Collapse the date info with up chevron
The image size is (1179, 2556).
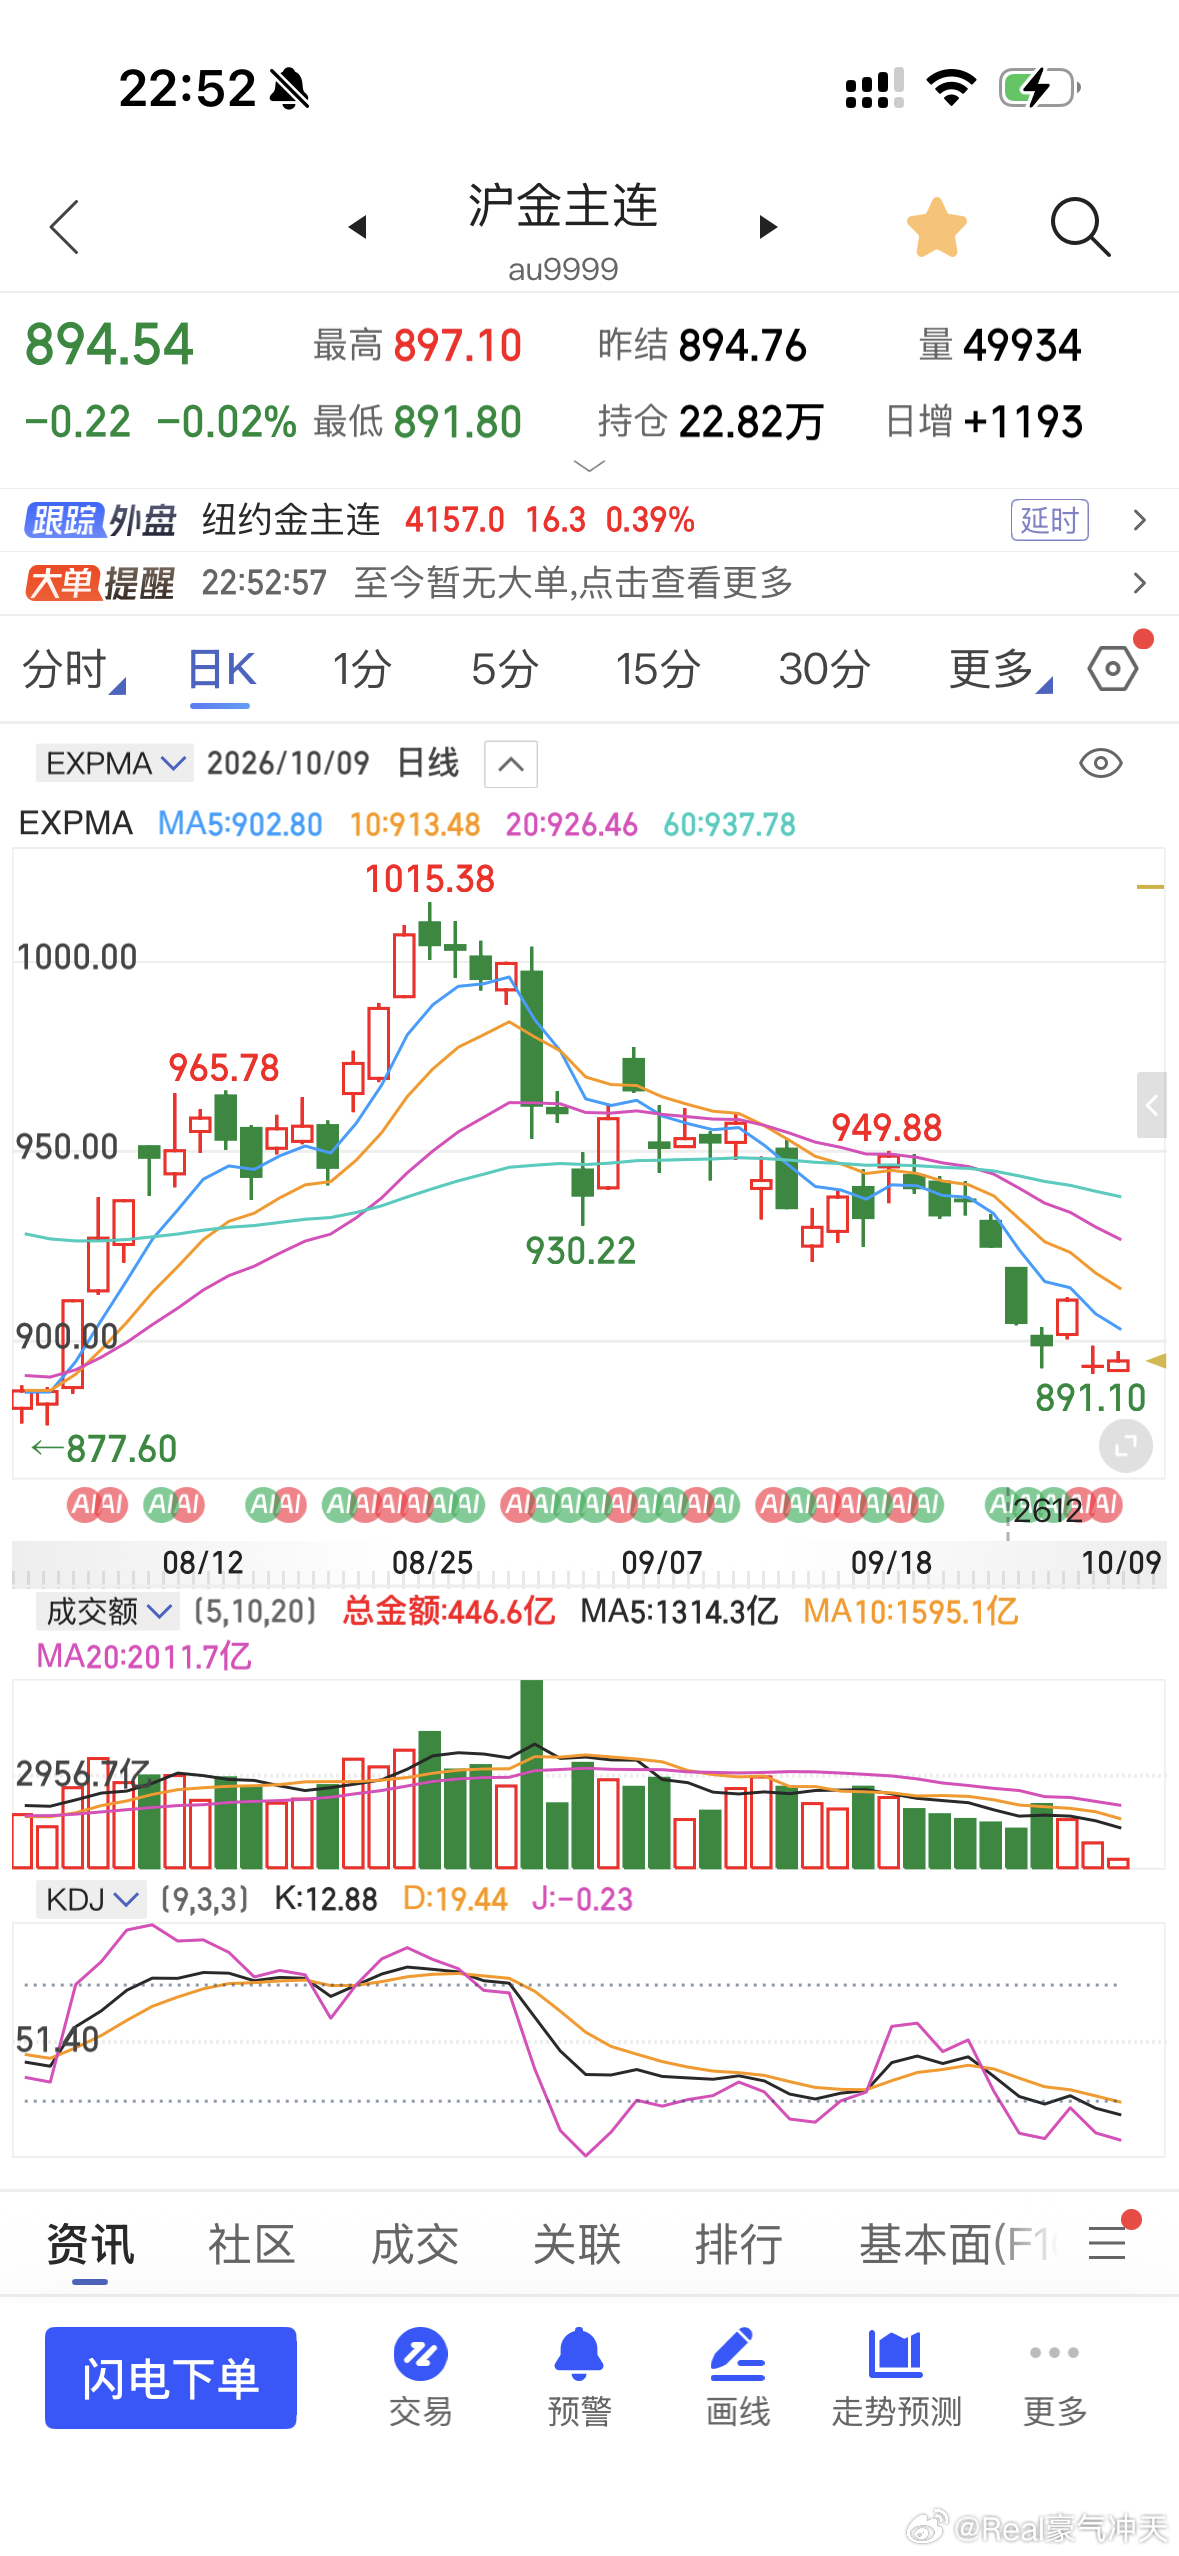511,765
